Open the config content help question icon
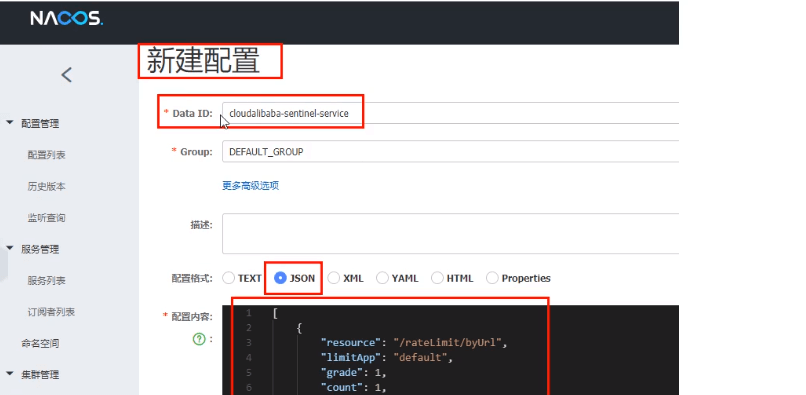The image size is (806, 395). pyautogui.click(x=199, y=339)
